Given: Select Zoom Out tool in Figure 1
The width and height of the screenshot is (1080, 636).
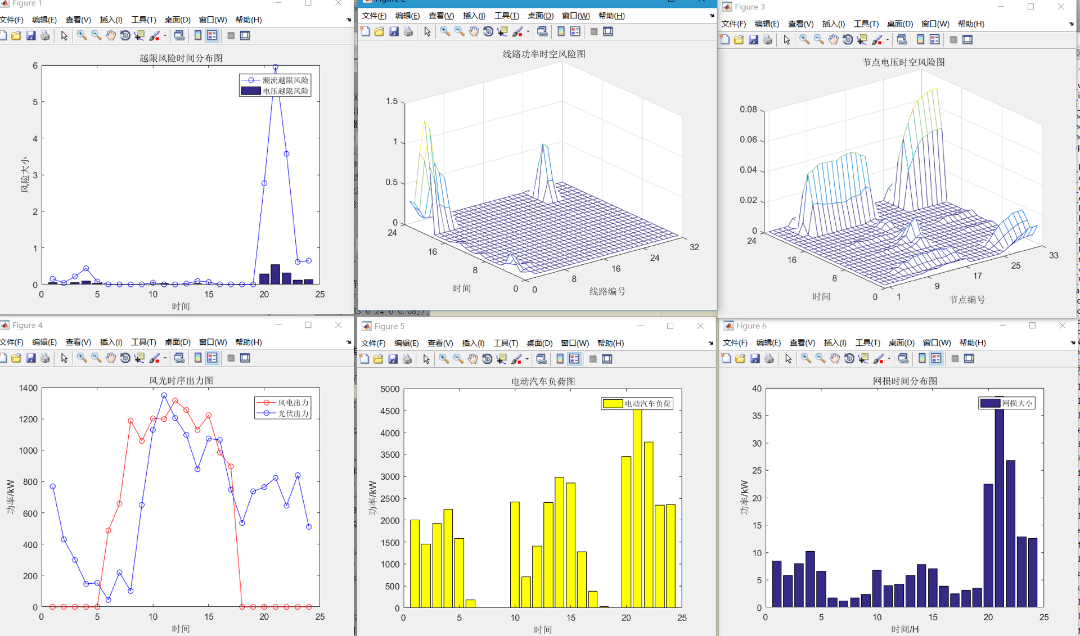Looking at the screenshot, I should pyautogui.click(x=96, y=35).
